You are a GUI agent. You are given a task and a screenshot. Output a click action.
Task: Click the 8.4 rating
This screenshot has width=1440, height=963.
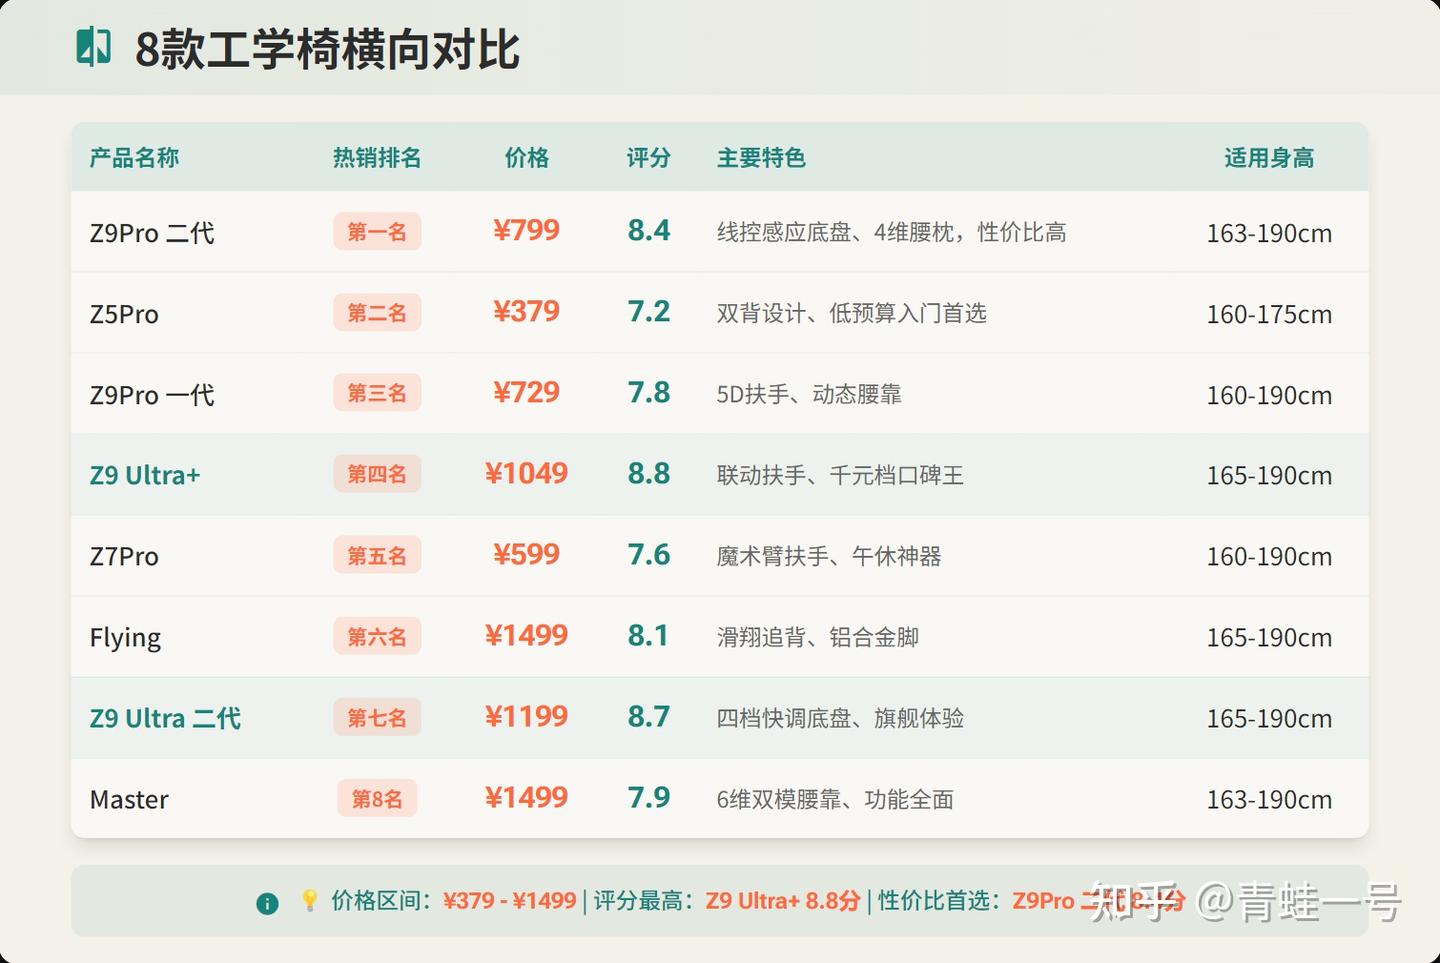pyautogui.click(x=649, y=230)
